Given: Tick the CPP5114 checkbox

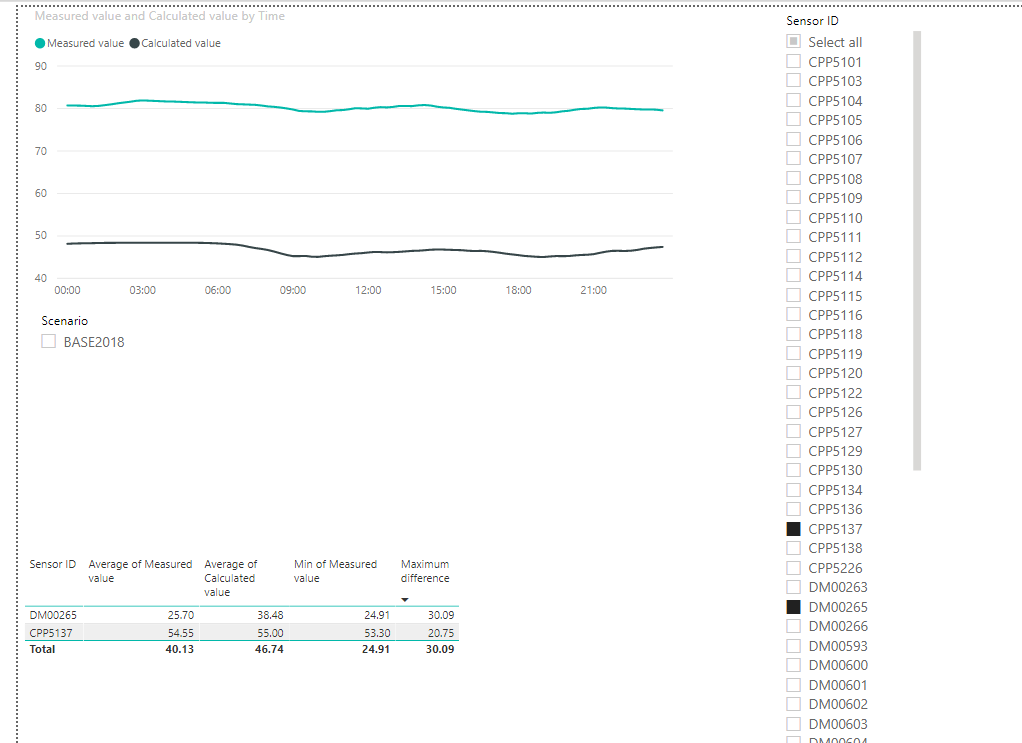Looking at the screenshot, I should point(793,275).
